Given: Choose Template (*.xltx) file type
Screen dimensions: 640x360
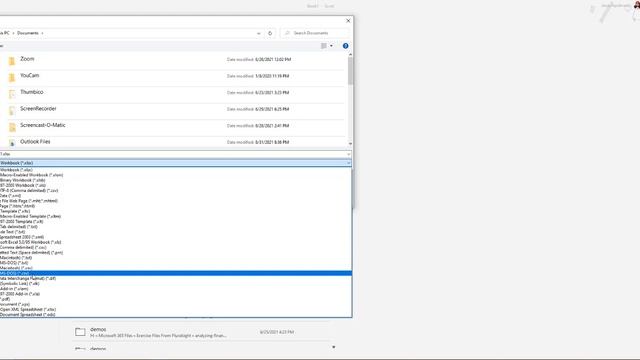Looking at the screenshot, I should point(176,211).
